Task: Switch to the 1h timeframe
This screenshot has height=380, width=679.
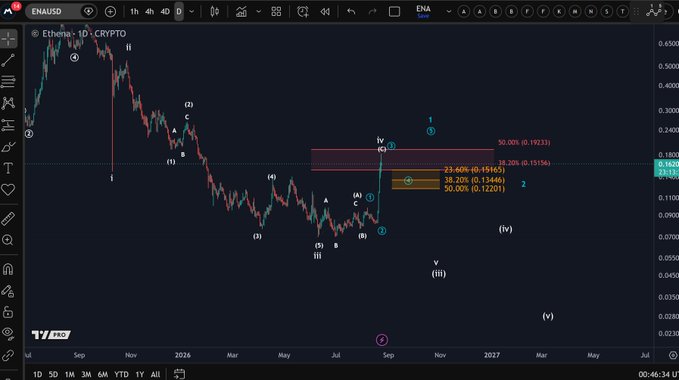Action: pyautogui.click(x=135, y=12)
